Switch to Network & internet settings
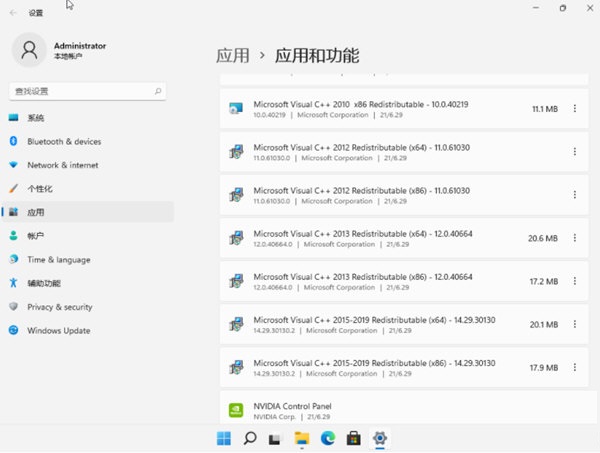The image size is (600, 453). 62,165
